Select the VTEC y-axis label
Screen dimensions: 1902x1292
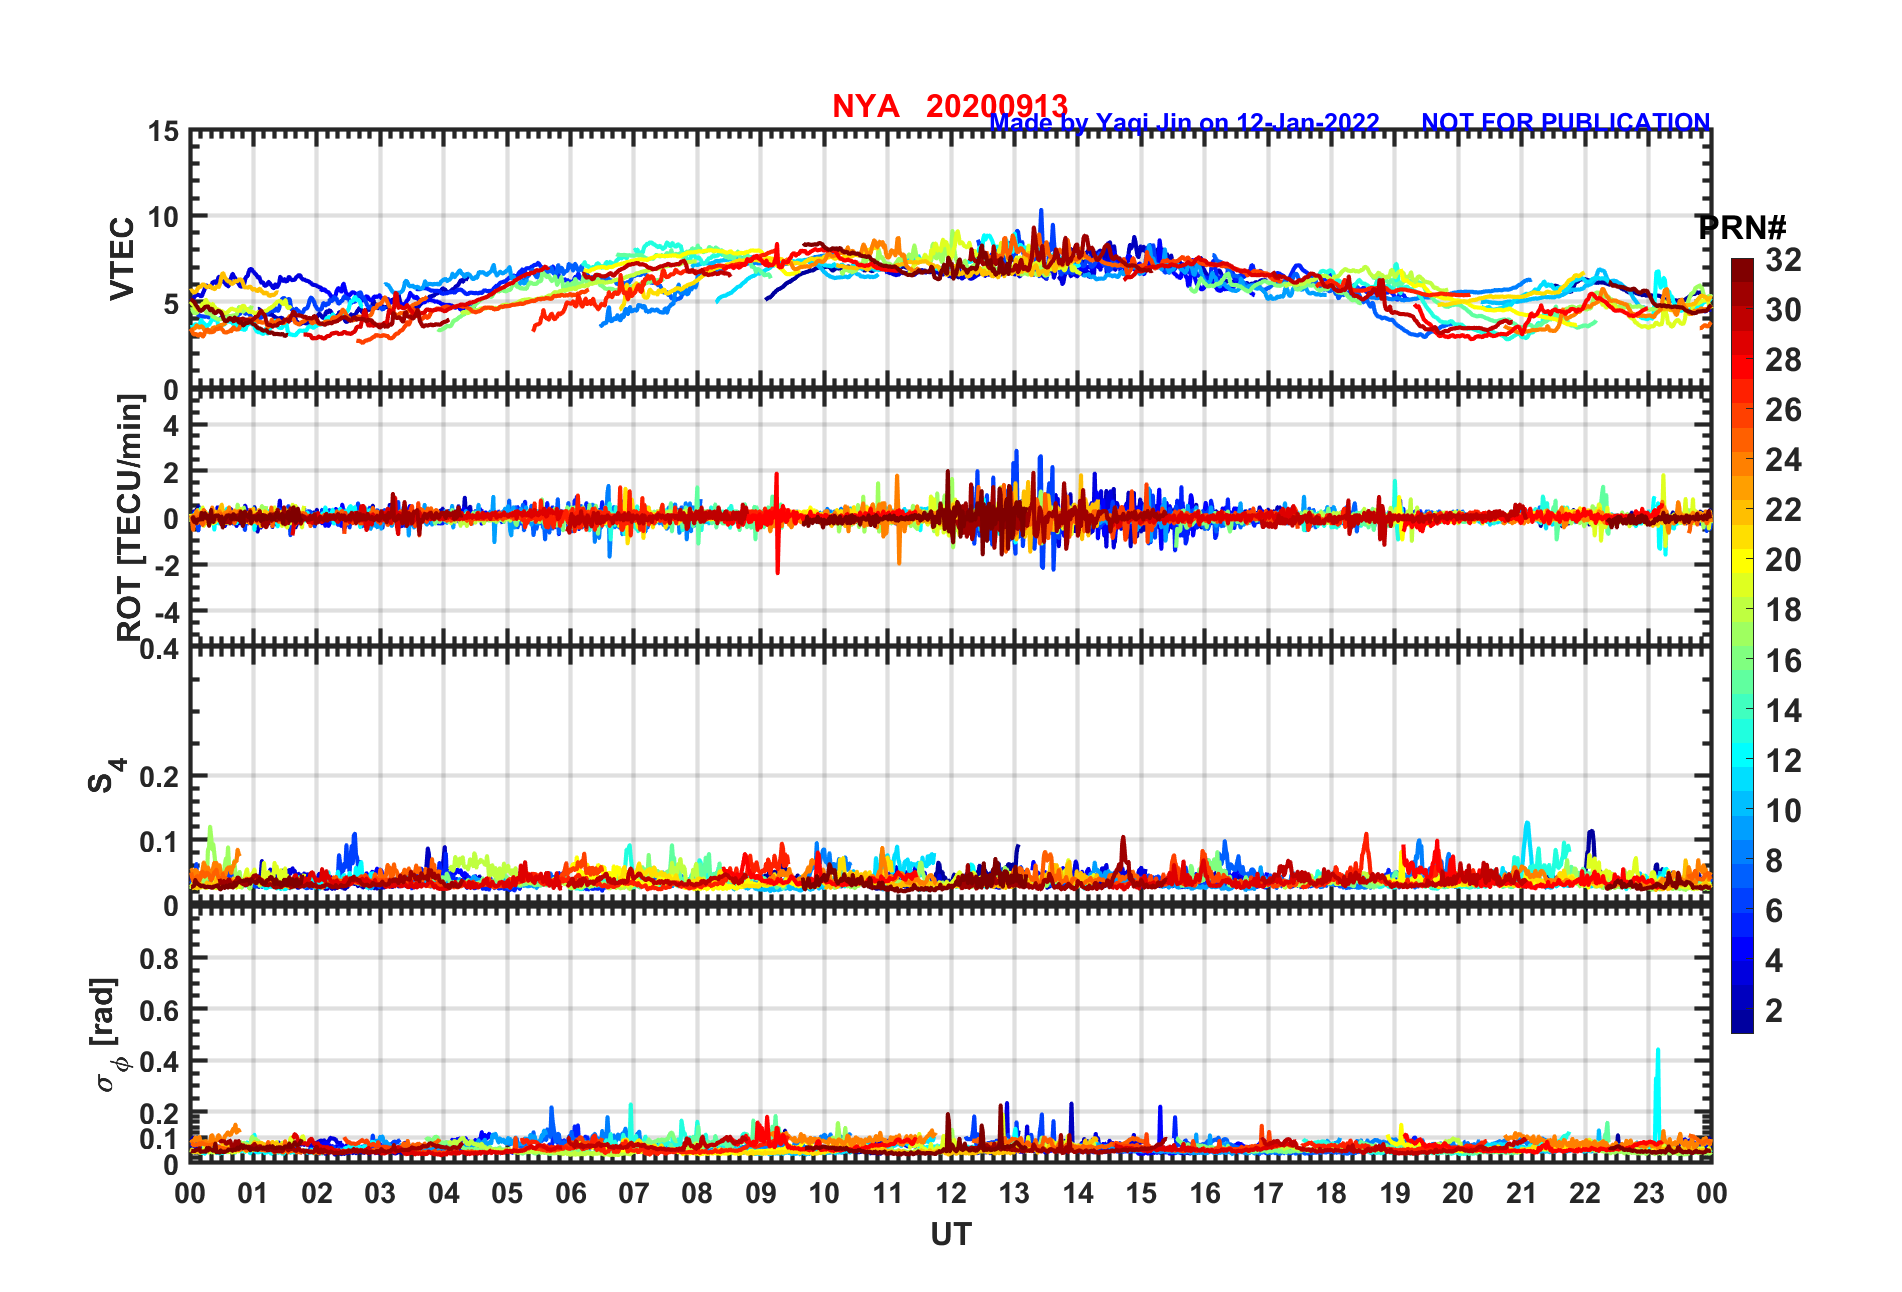click(x=122, y=258)
